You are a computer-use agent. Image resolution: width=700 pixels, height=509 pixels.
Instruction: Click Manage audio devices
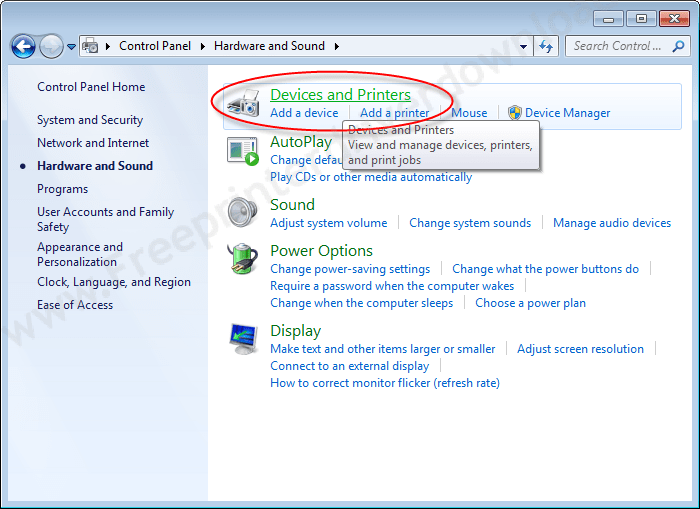click(612, 223)
